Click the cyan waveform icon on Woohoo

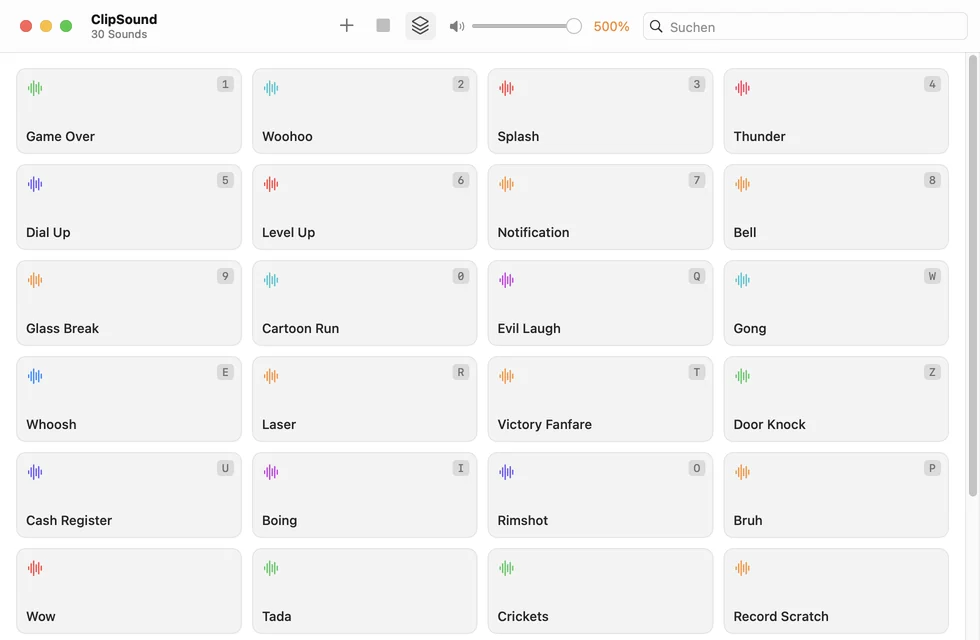click(271, 88)
